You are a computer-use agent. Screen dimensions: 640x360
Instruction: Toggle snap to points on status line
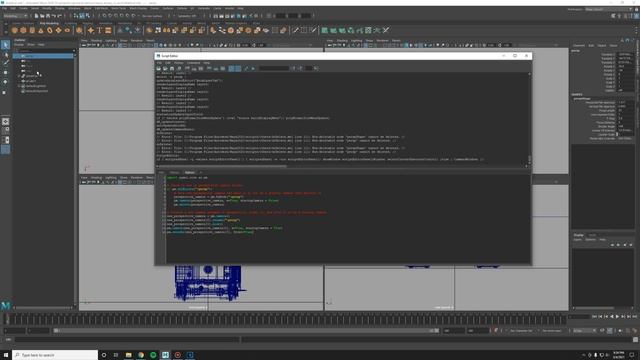point(116,16)
